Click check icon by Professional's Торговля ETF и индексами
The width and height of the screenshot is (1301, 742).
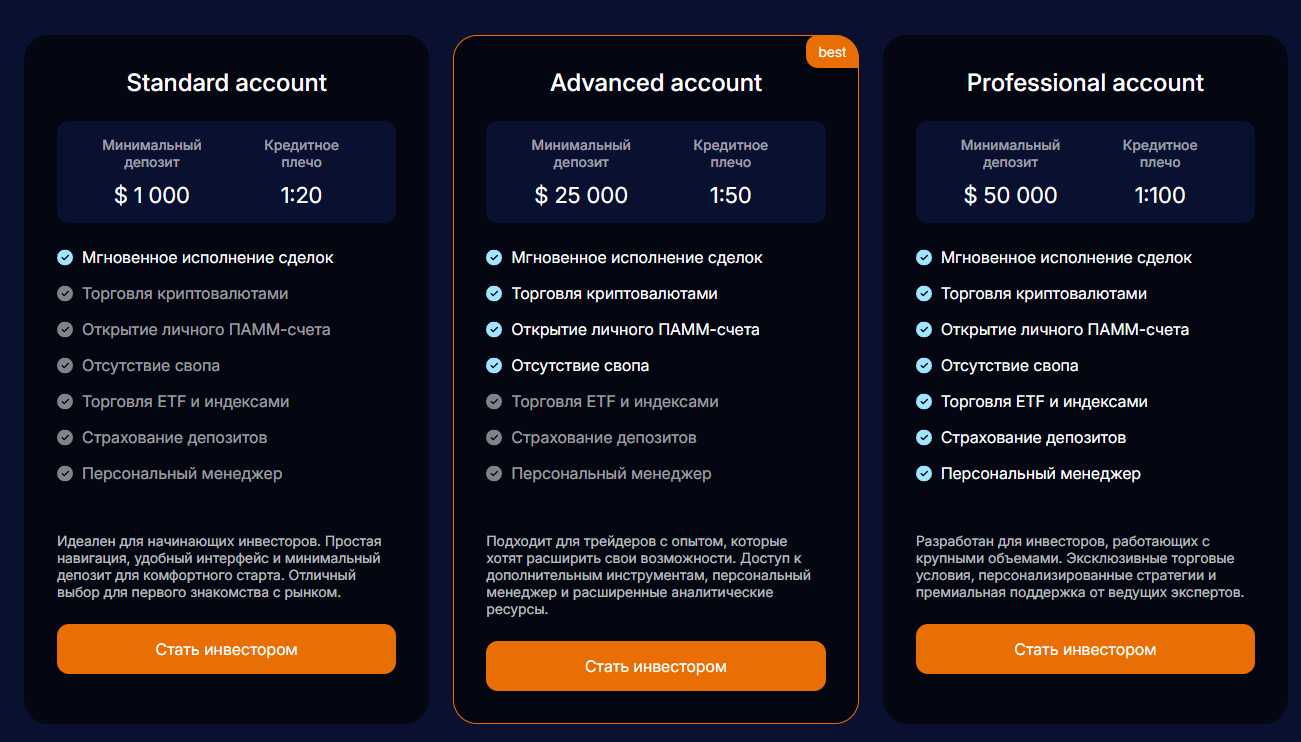coord(924,402)
